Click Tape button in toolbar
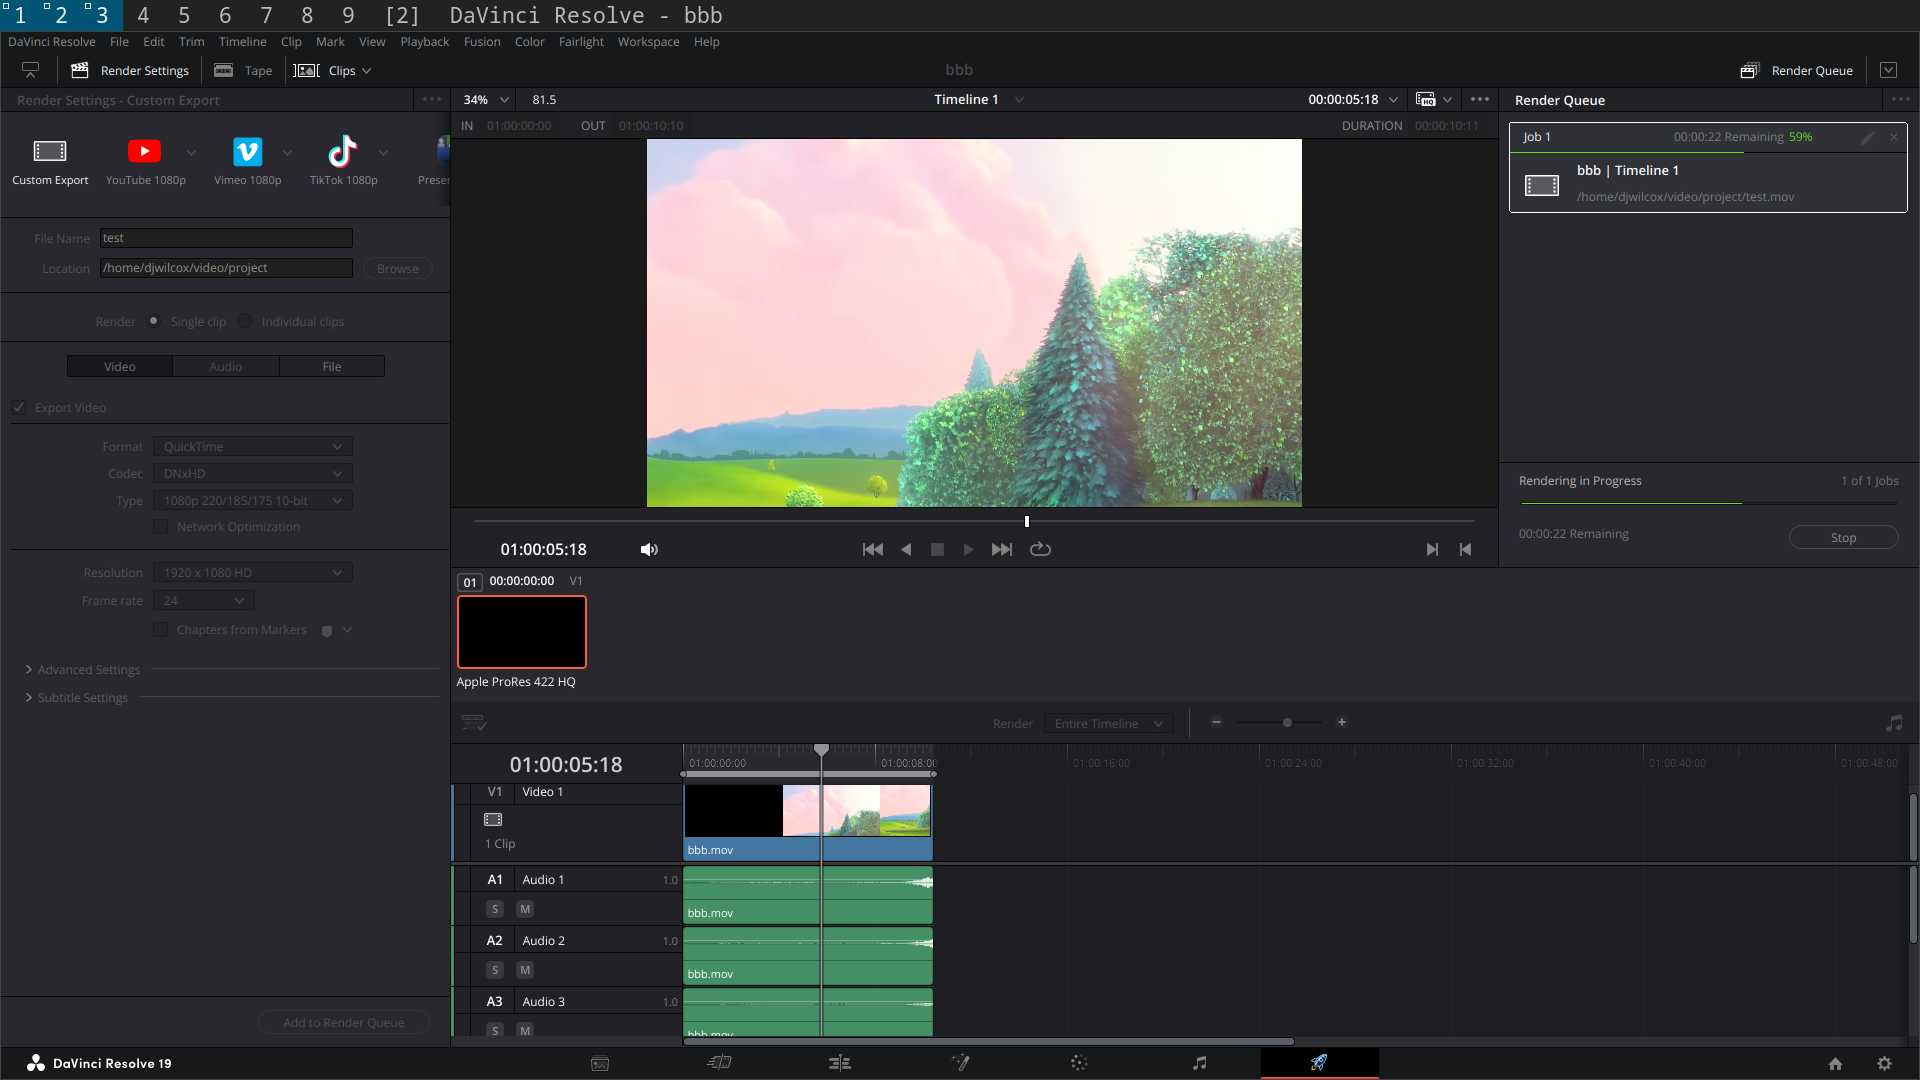The height and width of the screenshot is (1080, 1920). 243,71
